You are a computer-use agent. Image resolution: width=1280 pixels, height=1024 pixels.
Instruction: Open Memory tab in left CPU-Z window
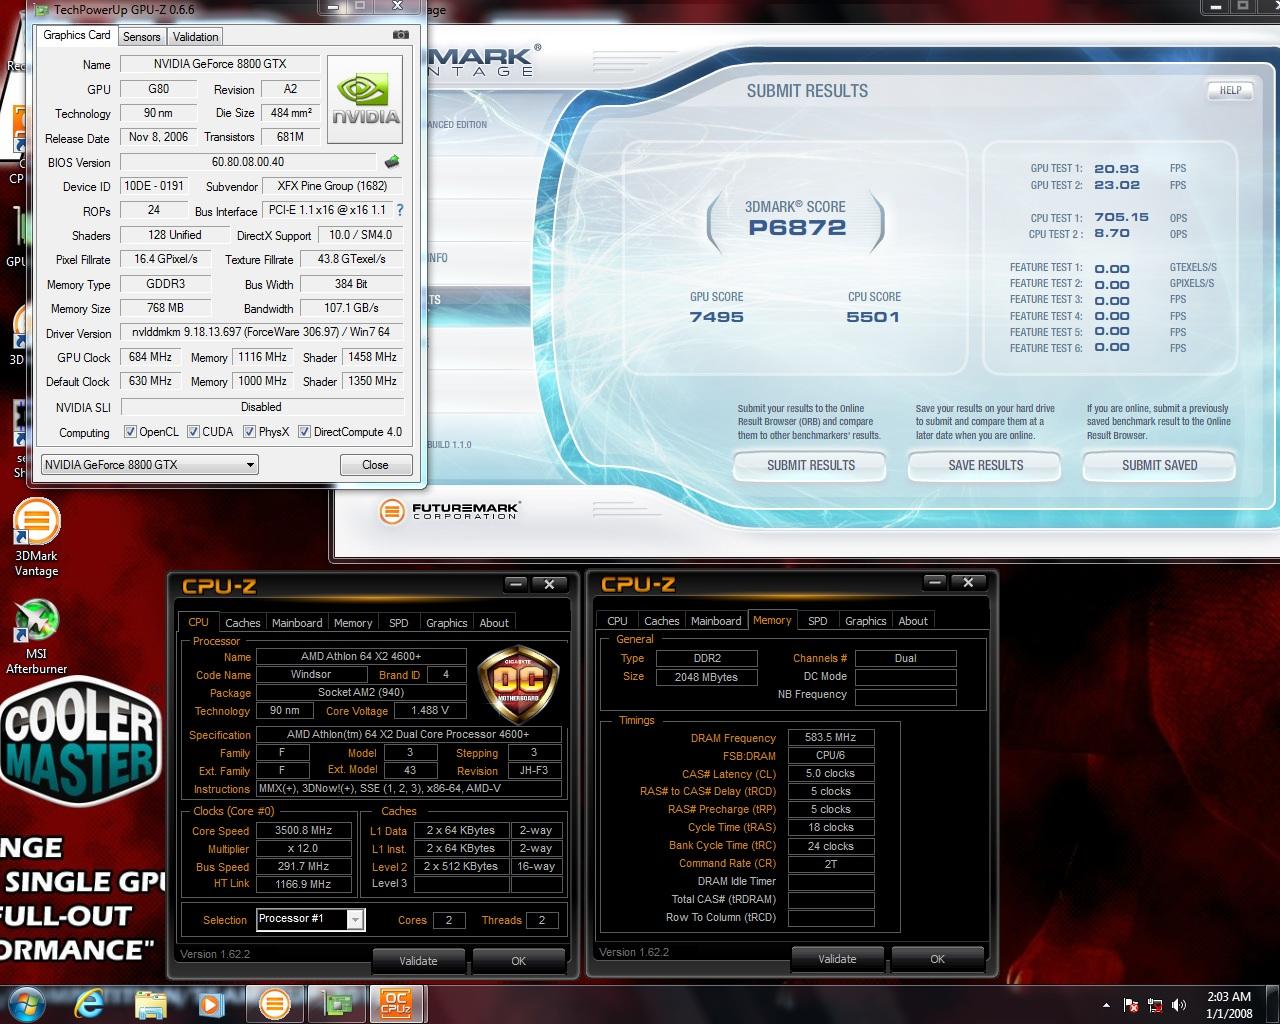[353, 622]
